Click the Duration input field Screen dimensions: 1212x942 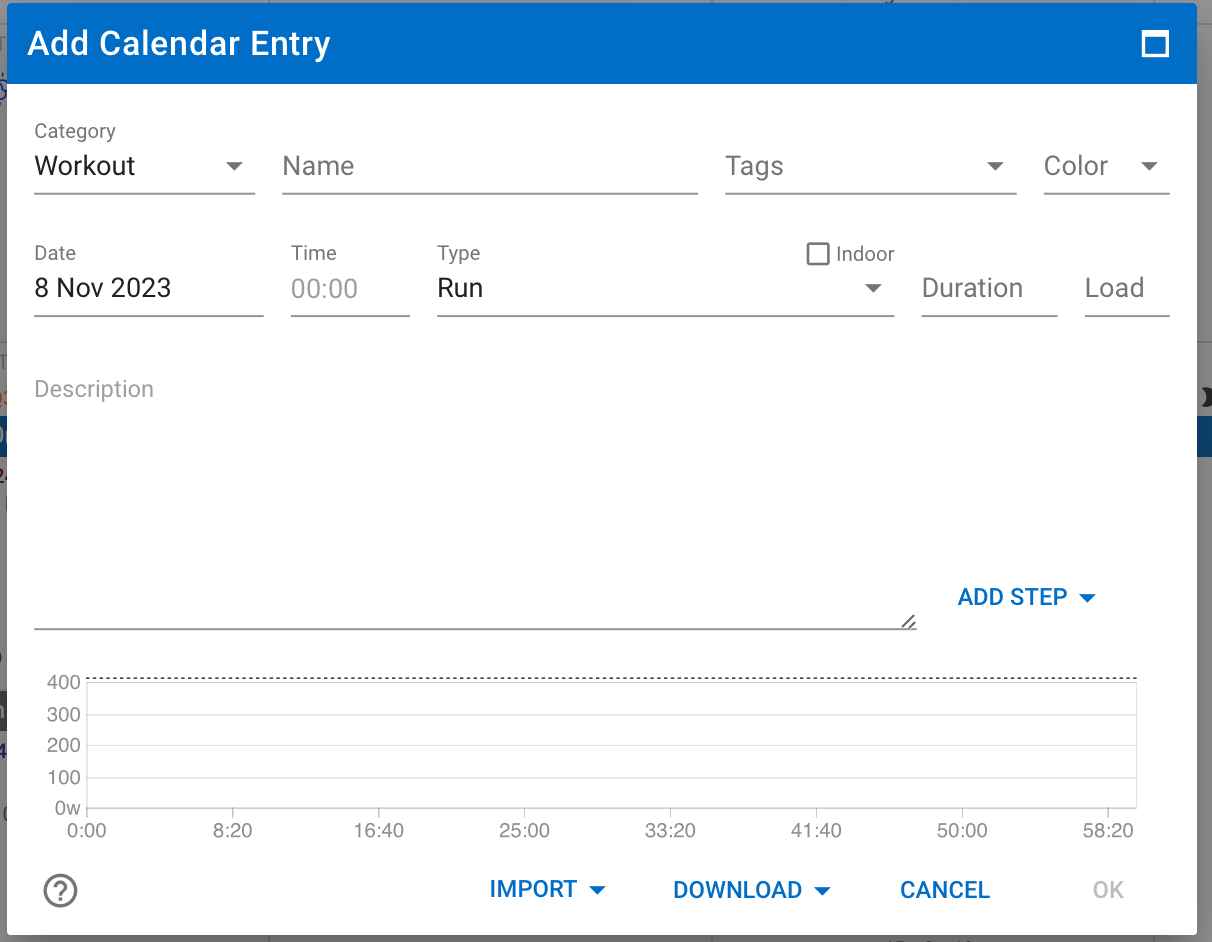pos(989,289)
